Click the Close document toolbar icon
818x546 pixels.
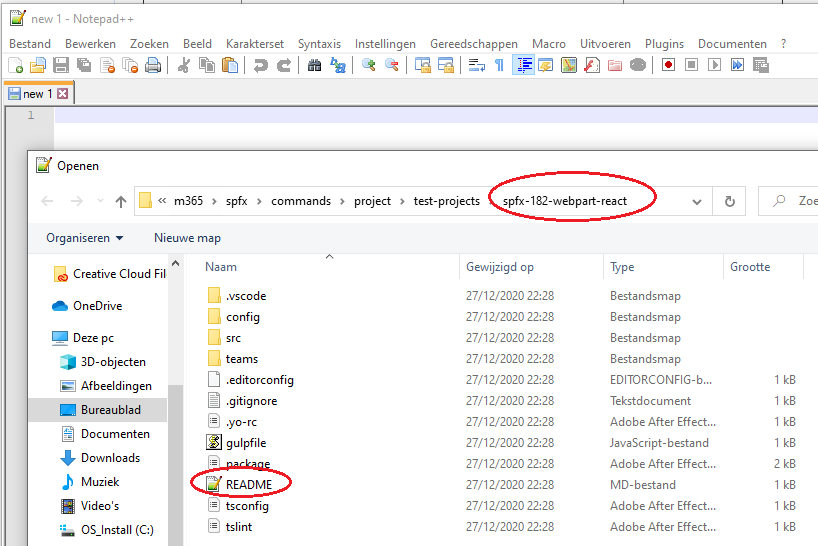point(107,65)
